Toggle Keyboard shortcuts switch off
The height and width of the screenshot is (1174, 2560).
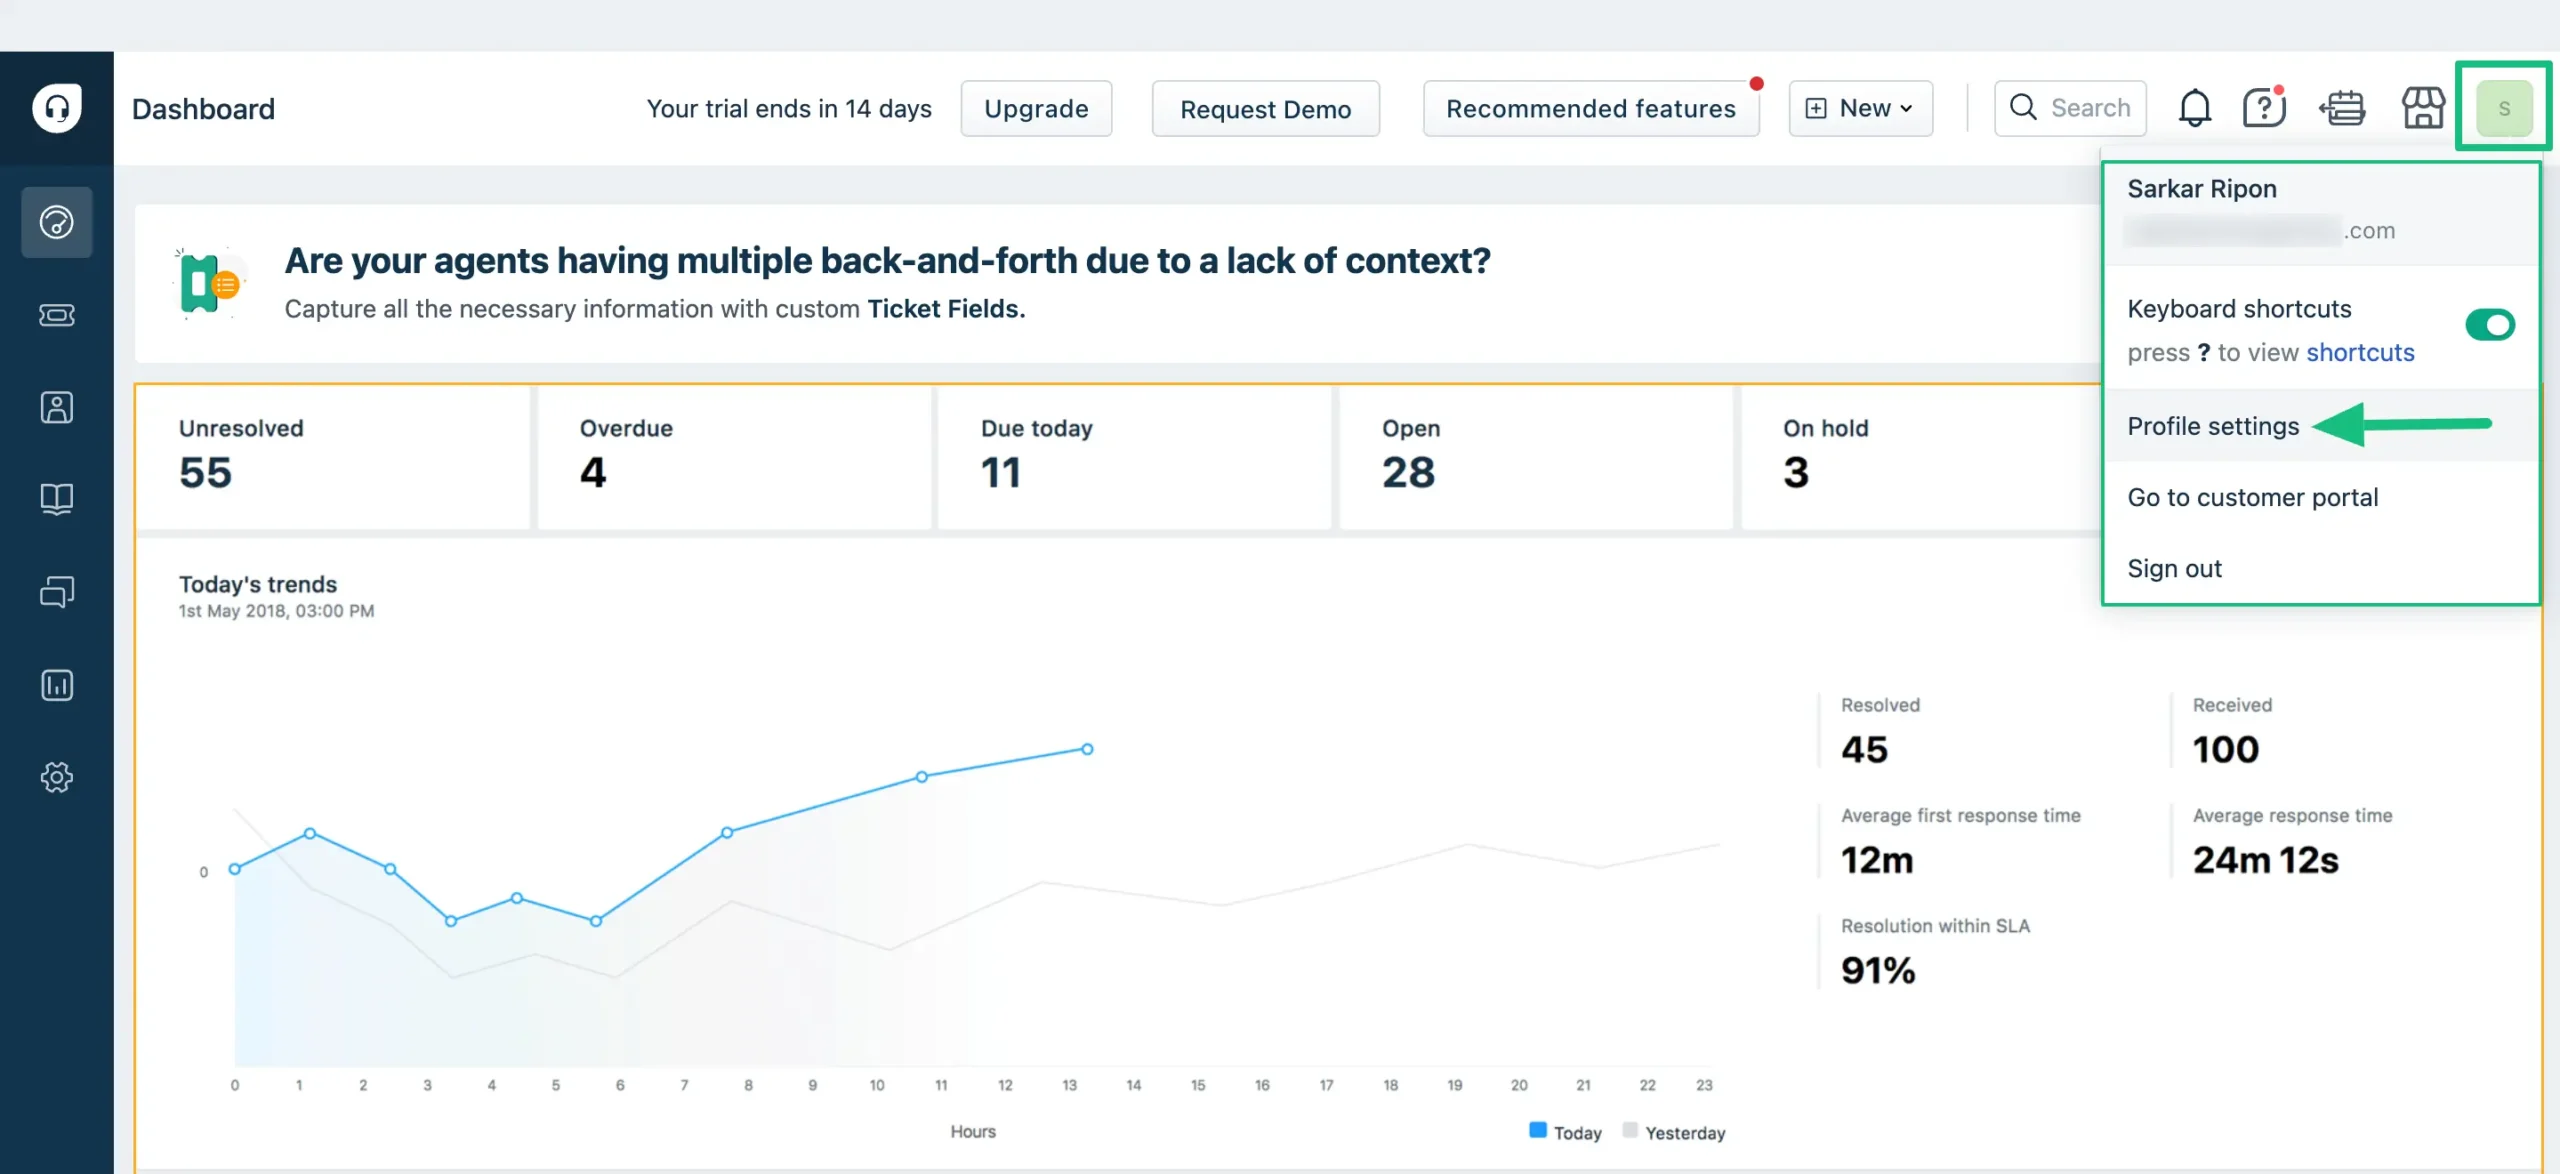coord(2490,325)
